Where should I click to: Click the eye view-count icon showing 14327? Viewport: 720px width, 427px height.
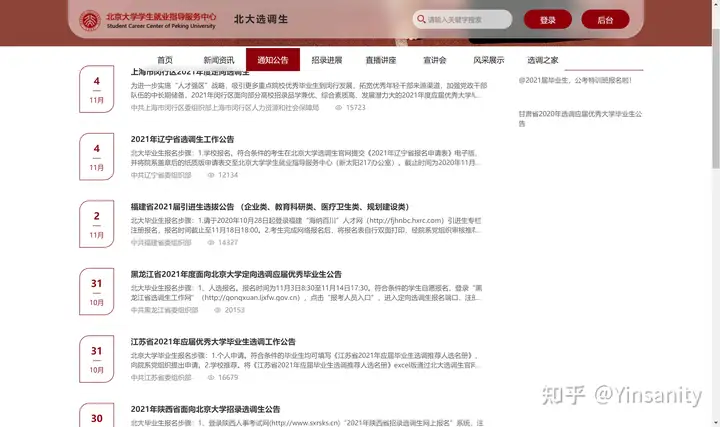tap(211, 242)
